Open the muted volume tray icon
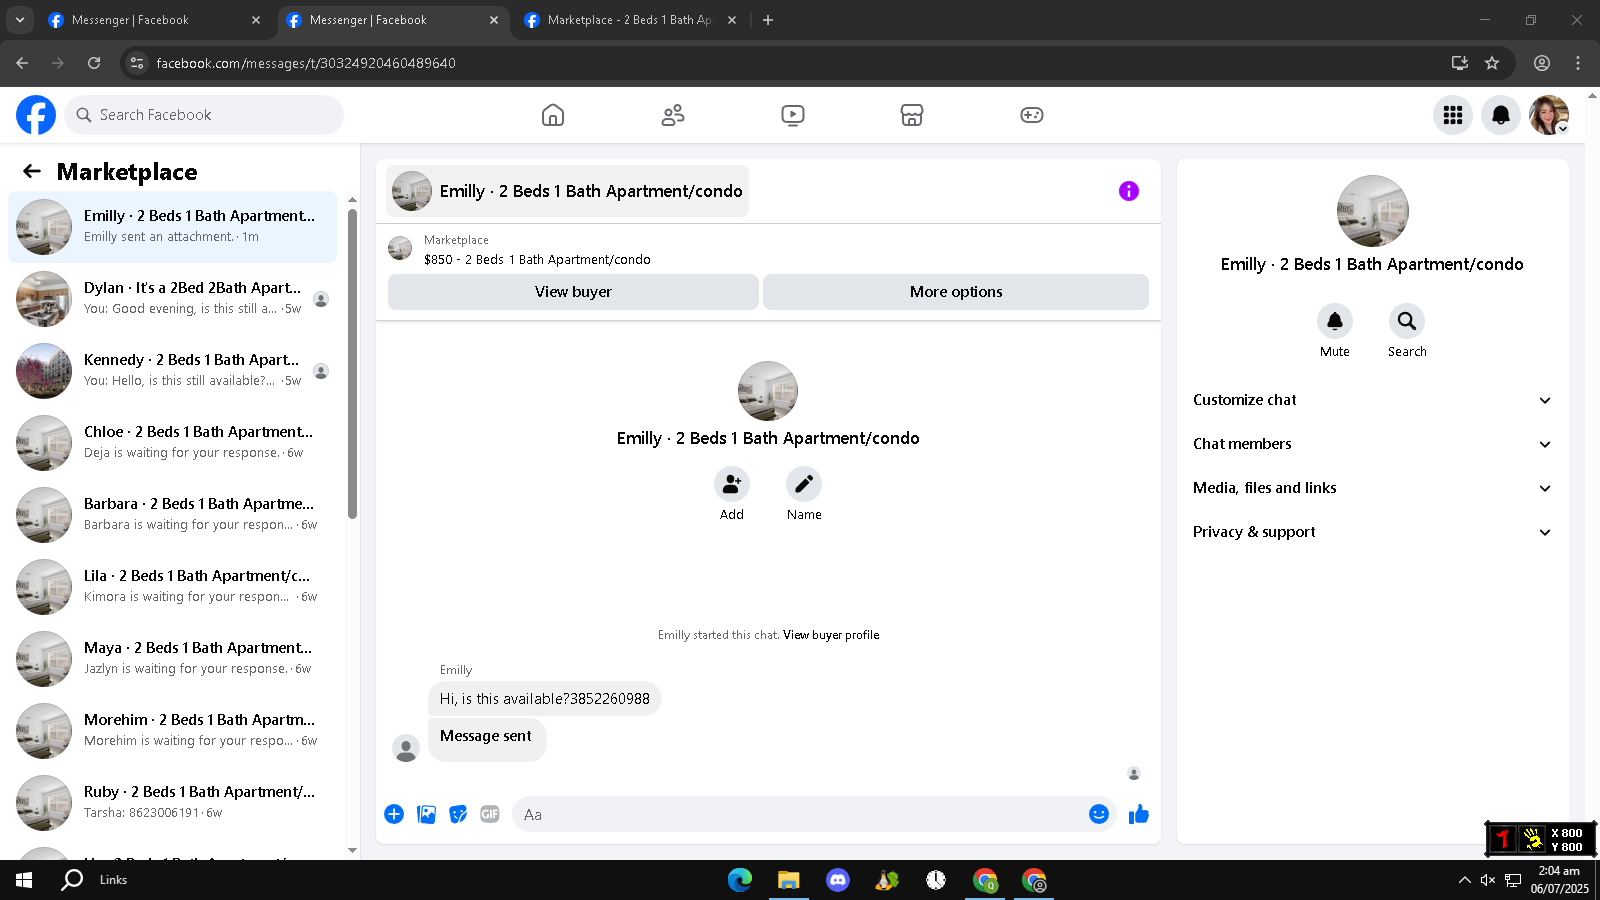Screen dimensions: 1600x900 [1488, 880]
